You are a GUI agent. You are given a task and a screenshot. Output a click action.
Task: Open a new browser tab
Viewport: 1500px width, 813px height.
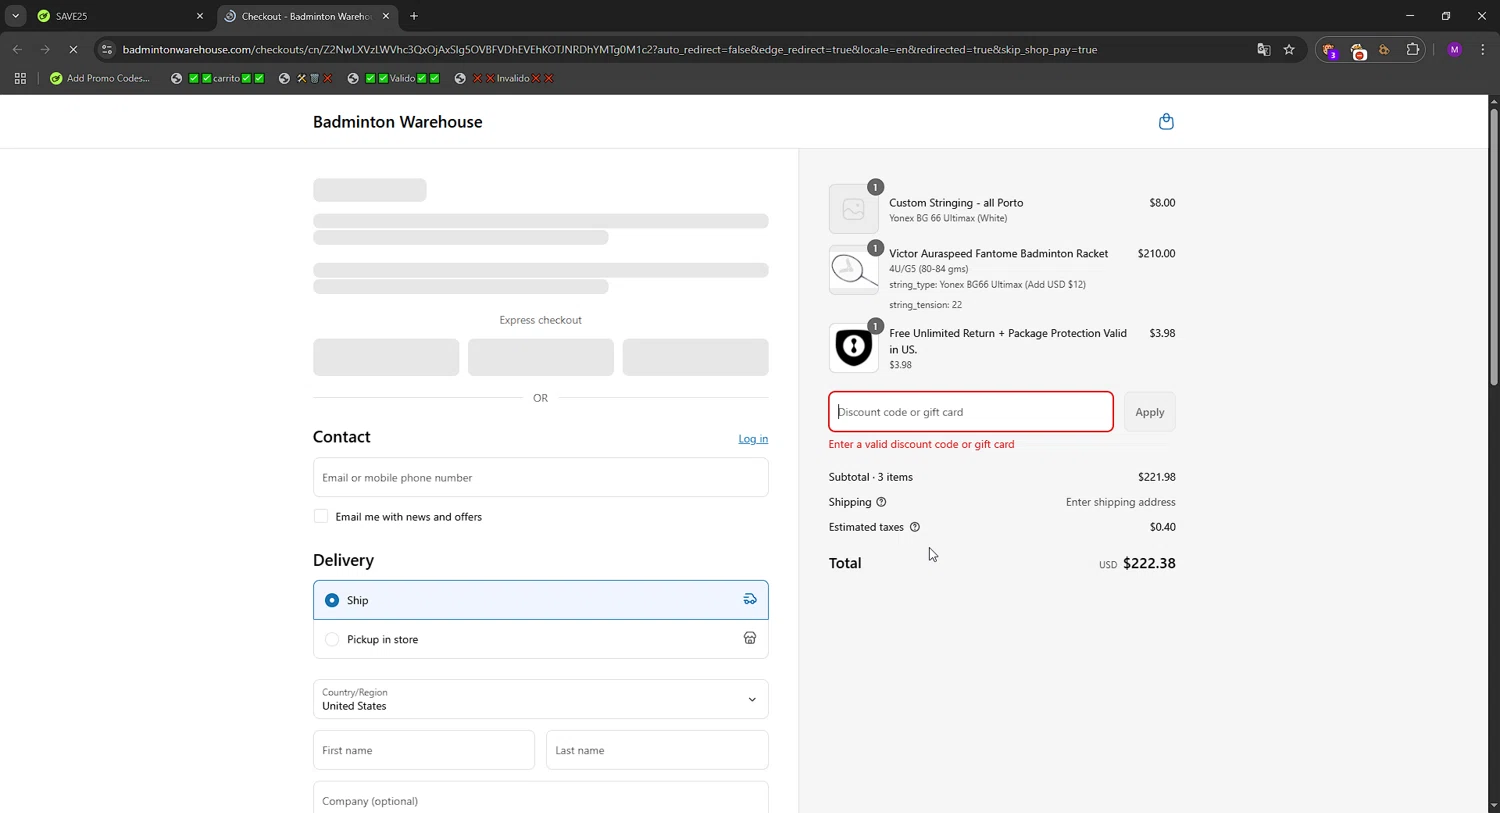point(414,16)
